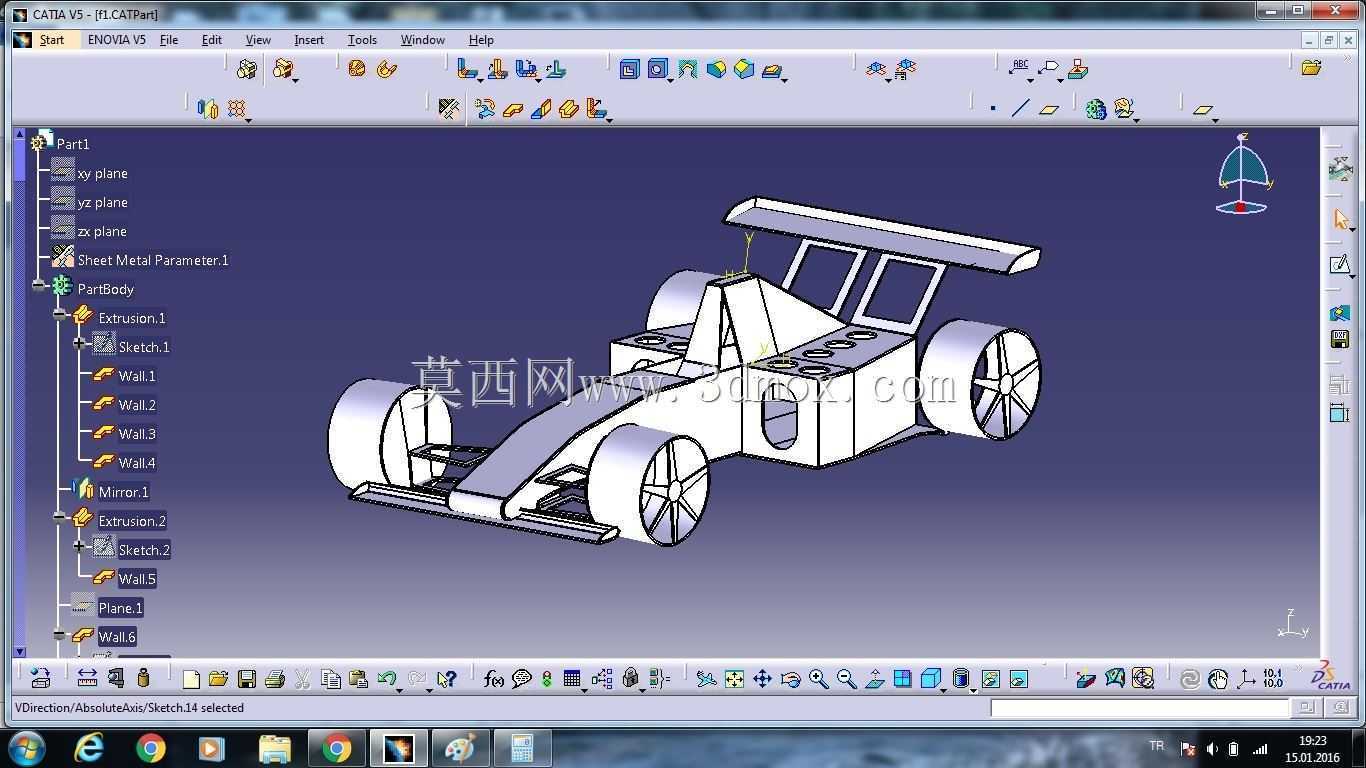The height and width of the screenshot is (768, 1366).
Task: Click the 3D compass in the viewport
Action: pos(1243,174)
